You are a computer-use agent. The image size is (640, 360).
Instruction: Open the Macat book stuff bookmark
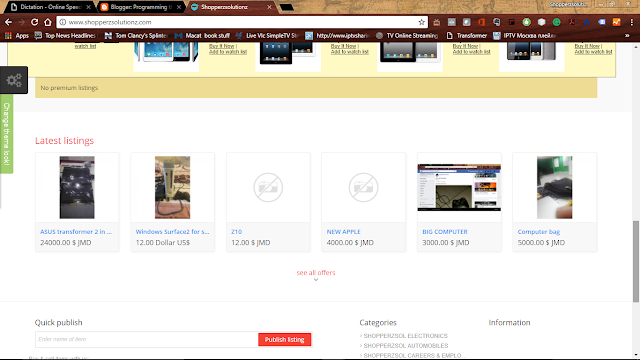coord(202,36)
